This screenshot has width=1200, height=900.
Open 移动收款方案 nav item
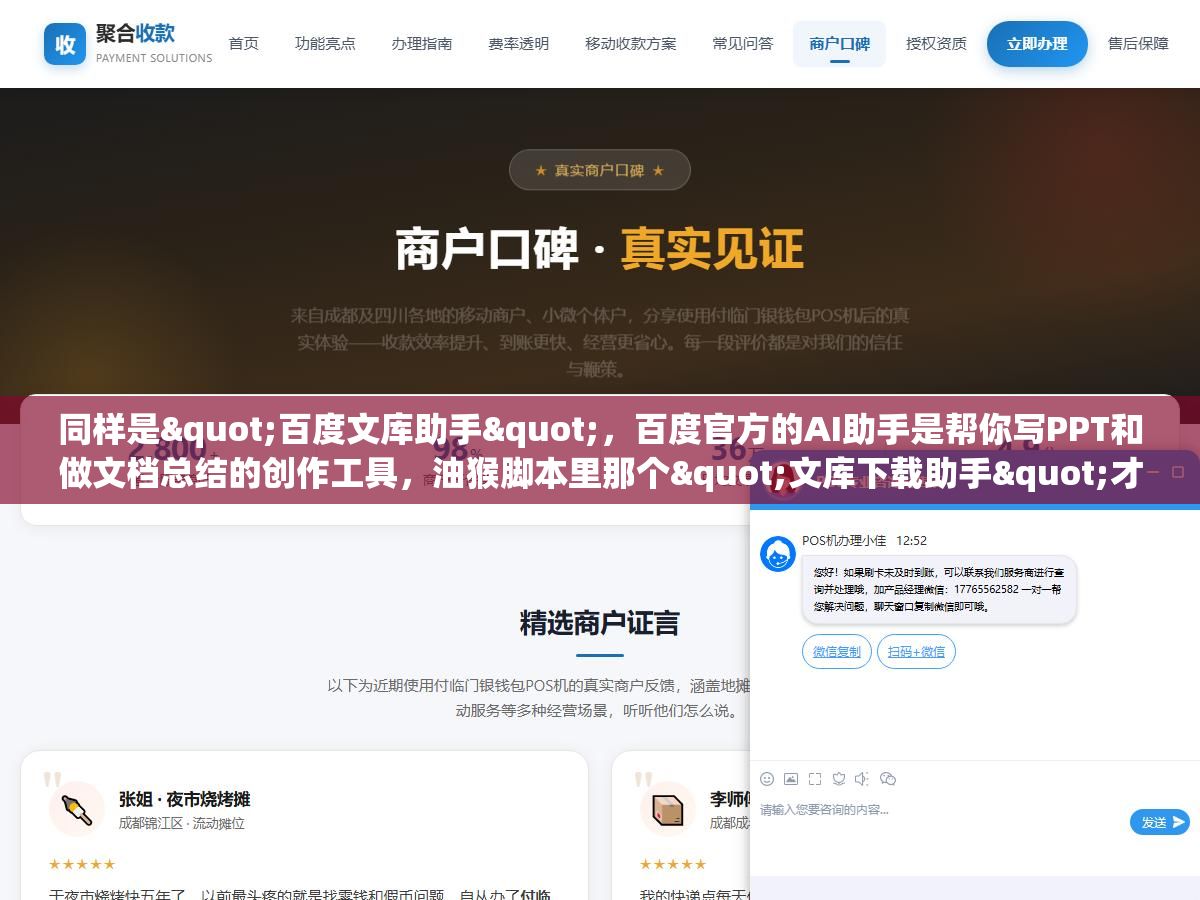click(x=631, y=44)
